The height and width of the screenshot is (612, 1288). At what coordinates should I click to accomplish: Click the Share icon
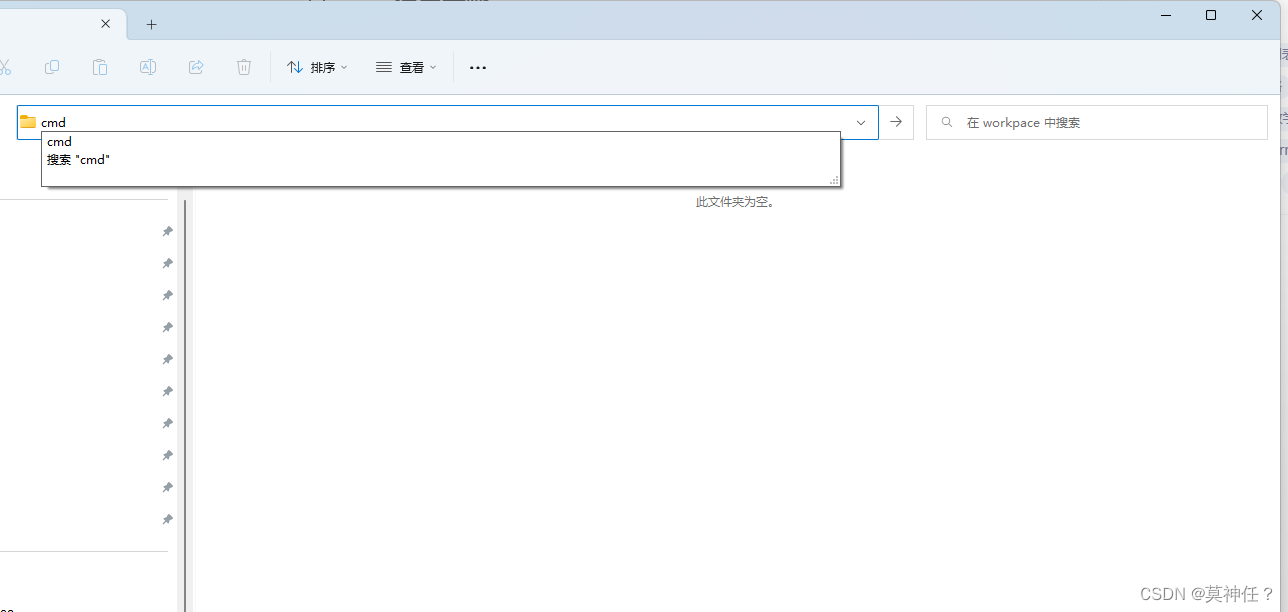point(195,67)
